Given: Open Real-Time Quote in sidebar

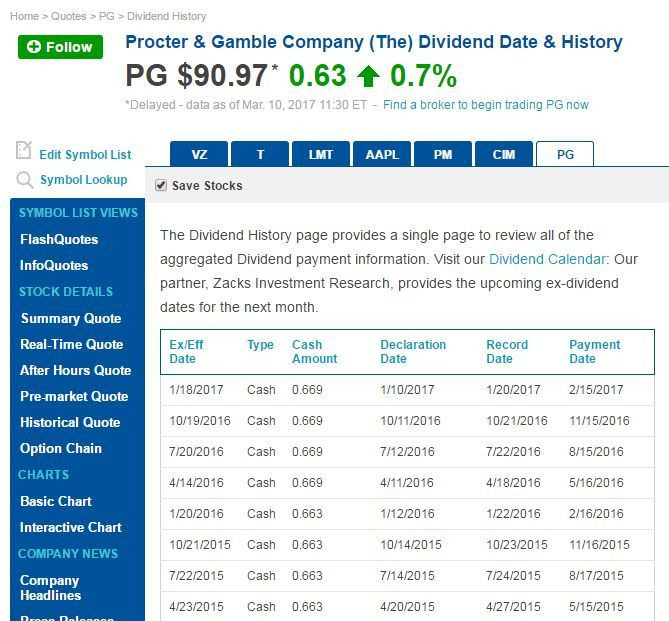Looking at the screenshot, I should click(72, 344).
